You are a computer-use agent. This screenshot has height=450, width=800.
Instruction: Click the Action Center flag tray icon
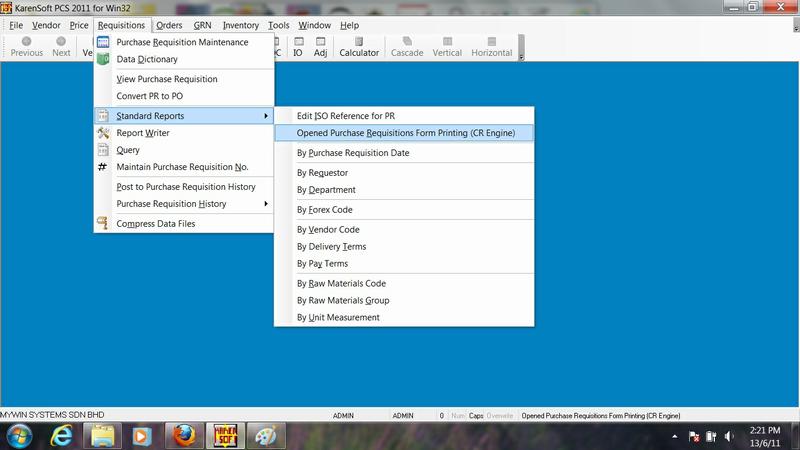[694, 436]
